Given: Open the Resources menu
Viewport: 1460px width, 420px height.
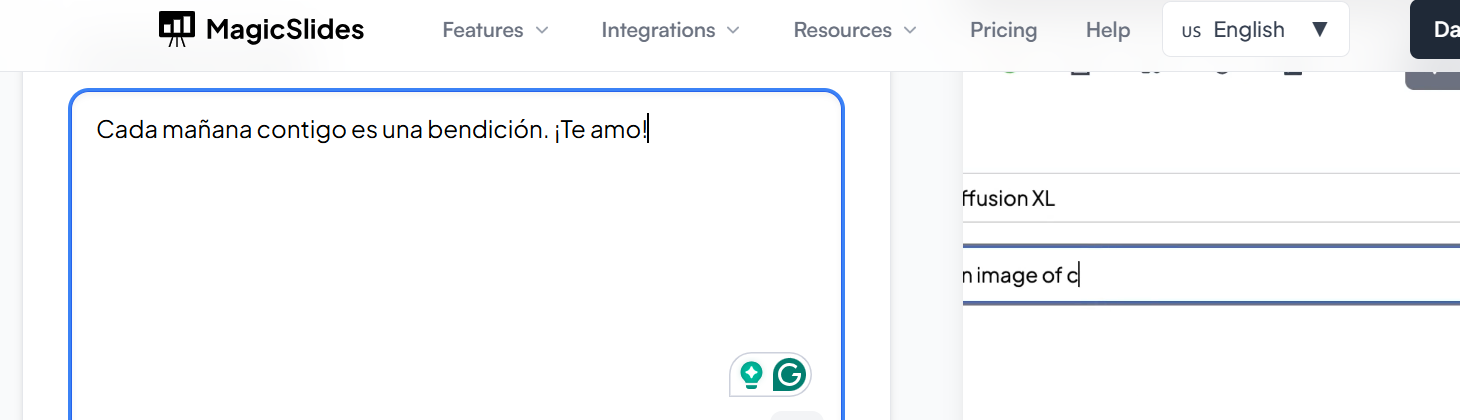Looking at the screenshot, I should 842,30.
